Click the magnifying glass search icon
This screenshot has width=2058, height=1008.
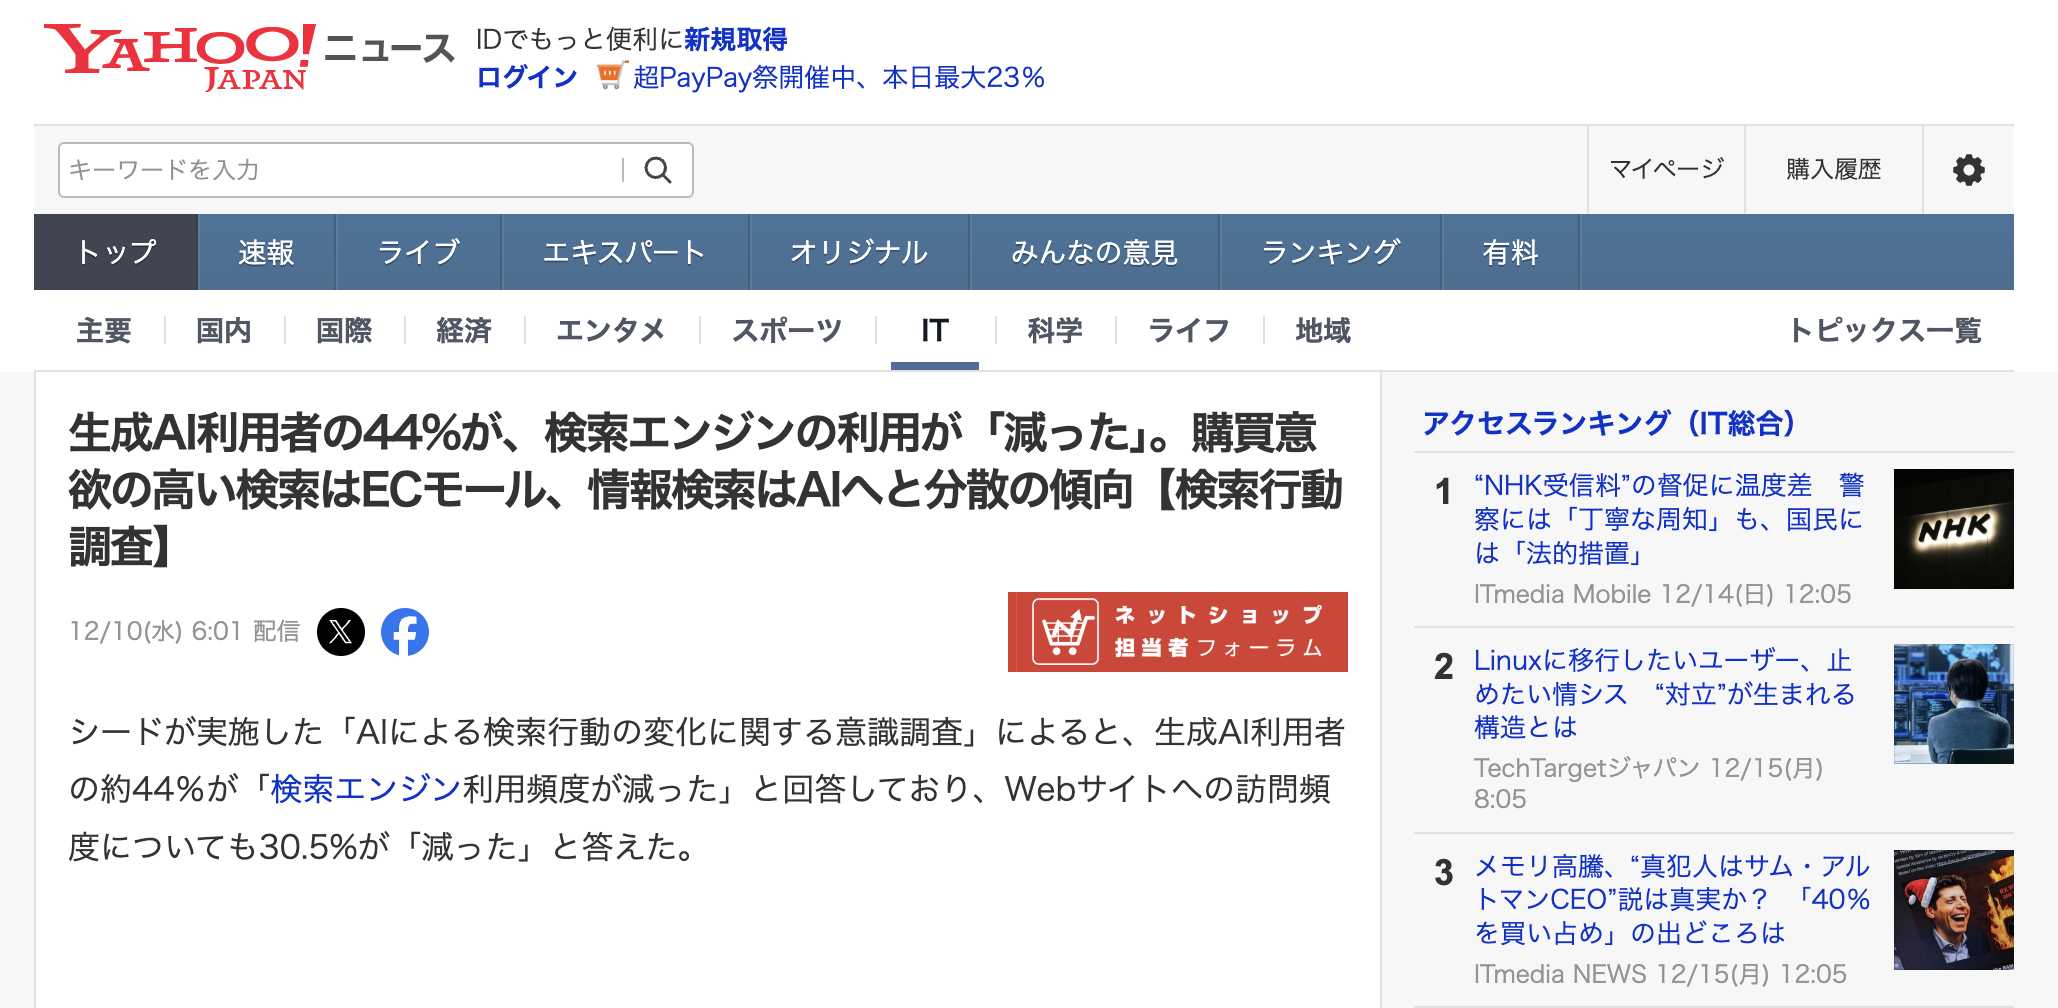pyautogui.click(x=657, y=170)
